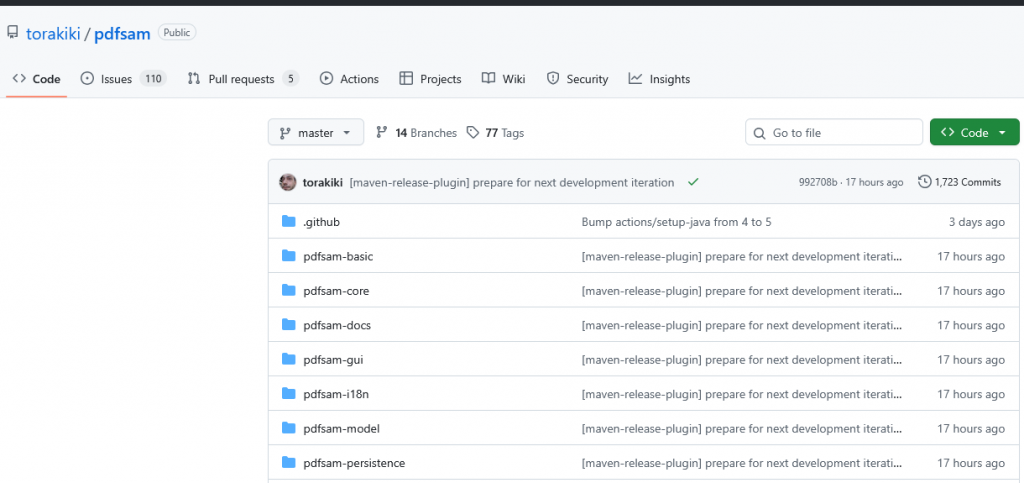Click the .github folder icon
Viewport: 1024px width, 483px height.
[x=289, y=222]
